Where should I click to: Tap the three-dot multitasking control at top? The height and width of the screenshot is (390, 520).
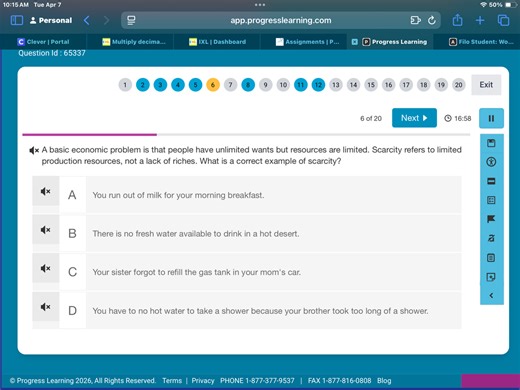pyautogui.click(x=260, y=5)
